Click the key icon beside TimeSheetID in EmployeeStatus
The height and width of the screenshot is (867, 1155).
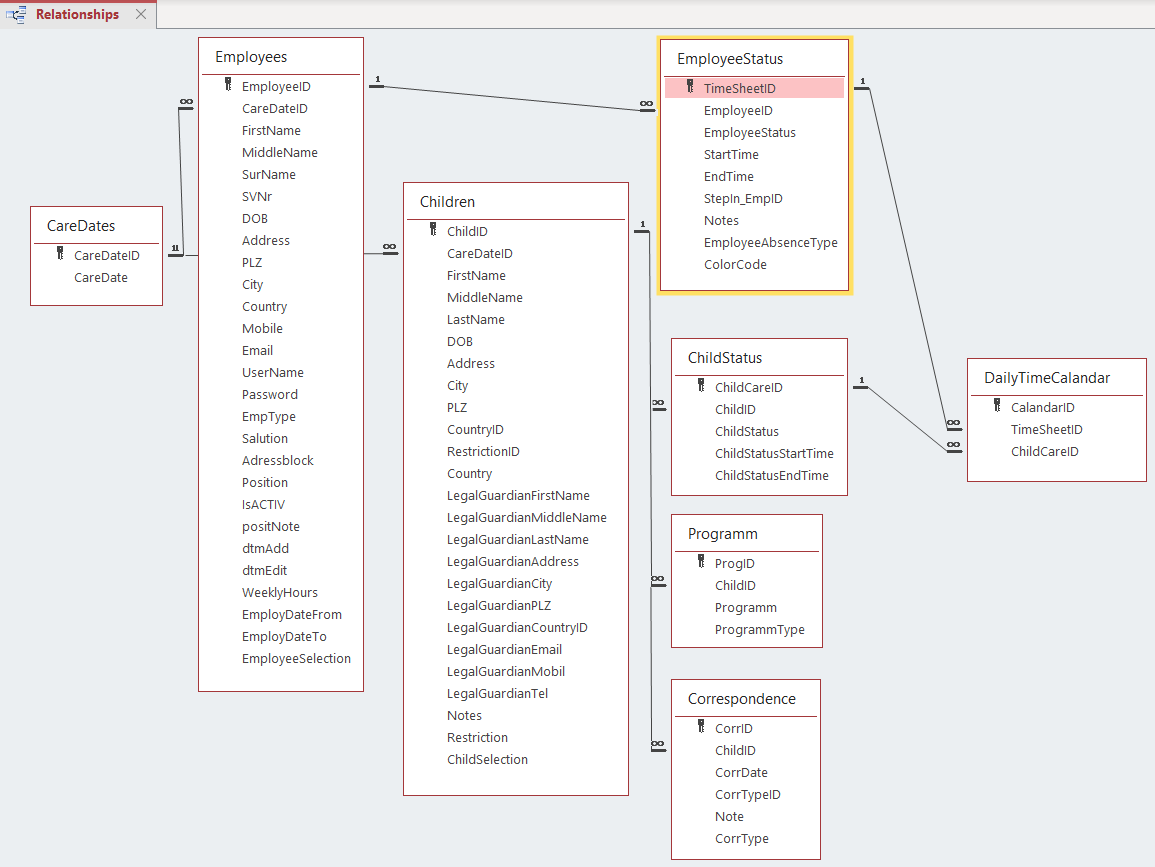pos(690,87)
